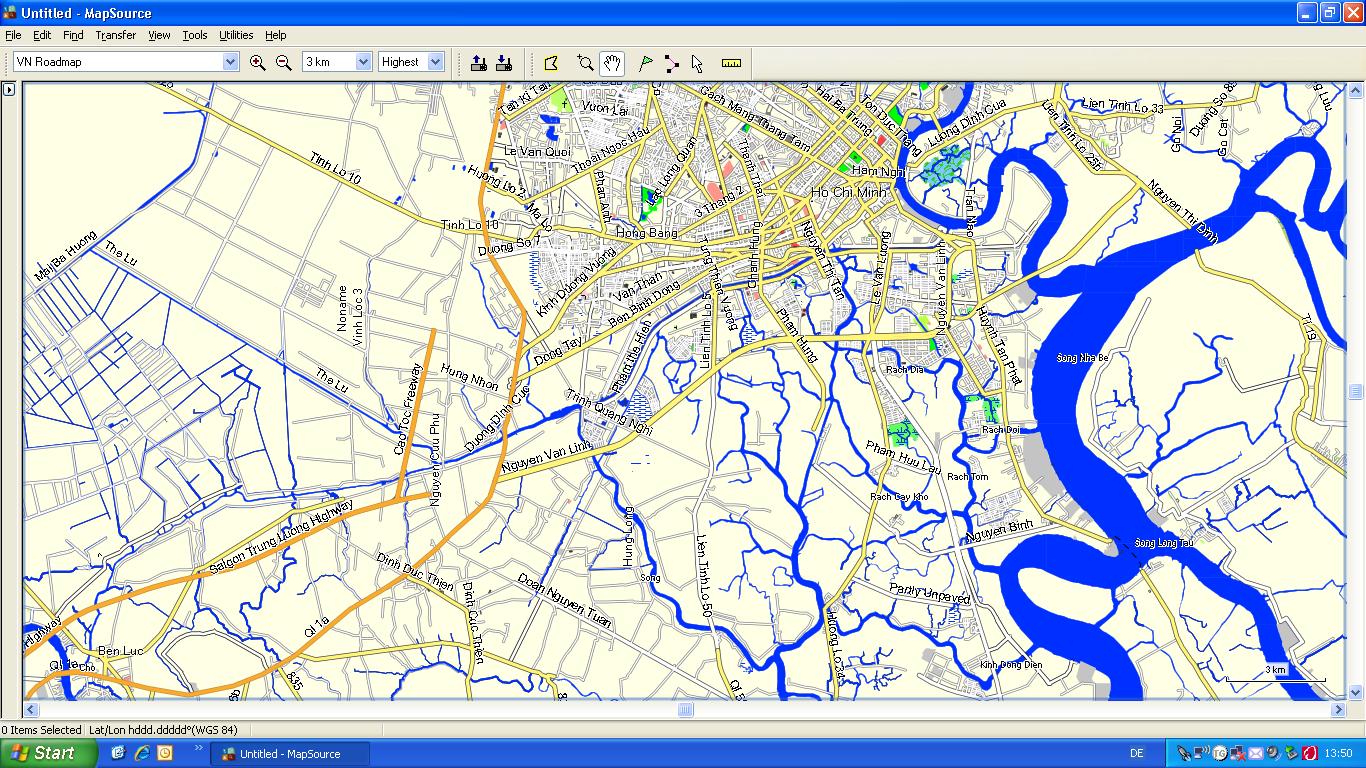Click the wireless network tray icon
1366x768 pixels.
point(1202,753)
